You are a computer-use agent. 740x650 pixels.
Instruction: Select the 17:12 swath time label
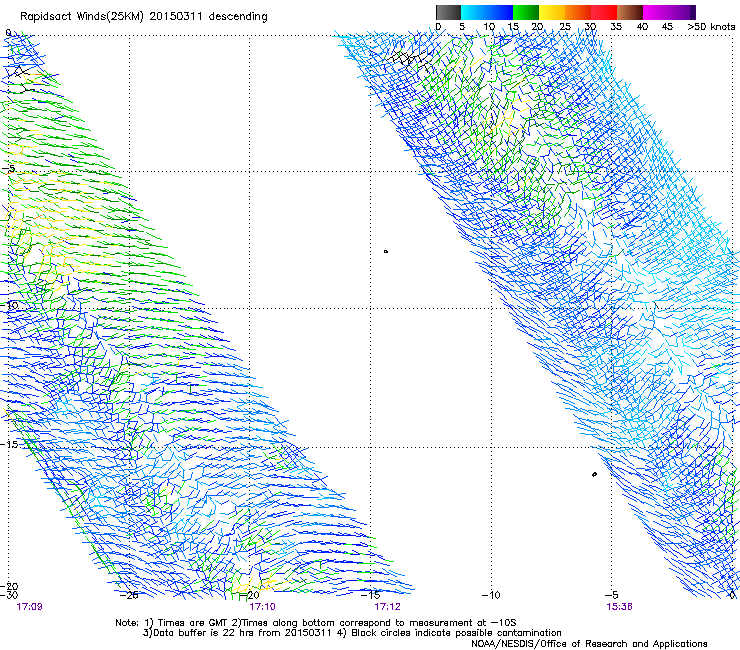pos(387,606)
